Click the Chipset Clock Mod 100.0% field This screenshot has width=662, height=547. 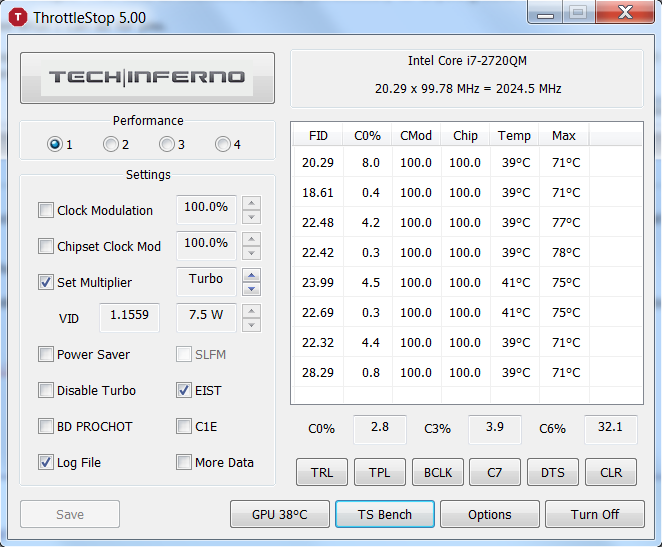click(206, 246)
